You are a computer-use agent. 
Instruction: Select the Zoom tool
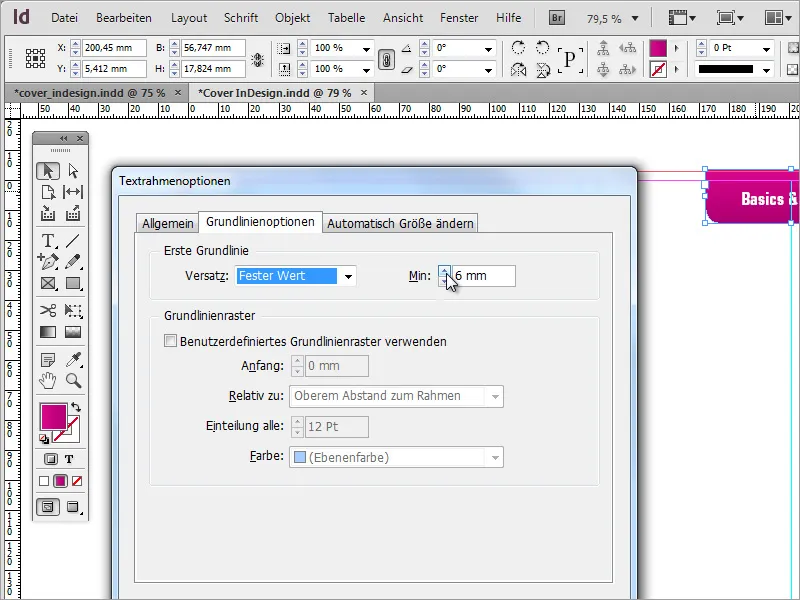point(73,381)
